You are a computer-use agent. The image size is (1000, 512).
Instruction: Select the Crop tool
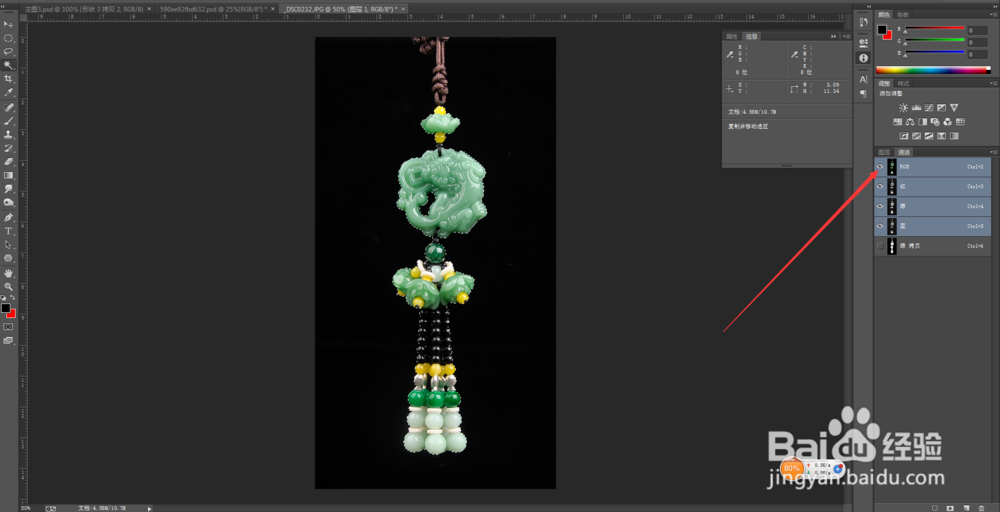click(8, 79)
